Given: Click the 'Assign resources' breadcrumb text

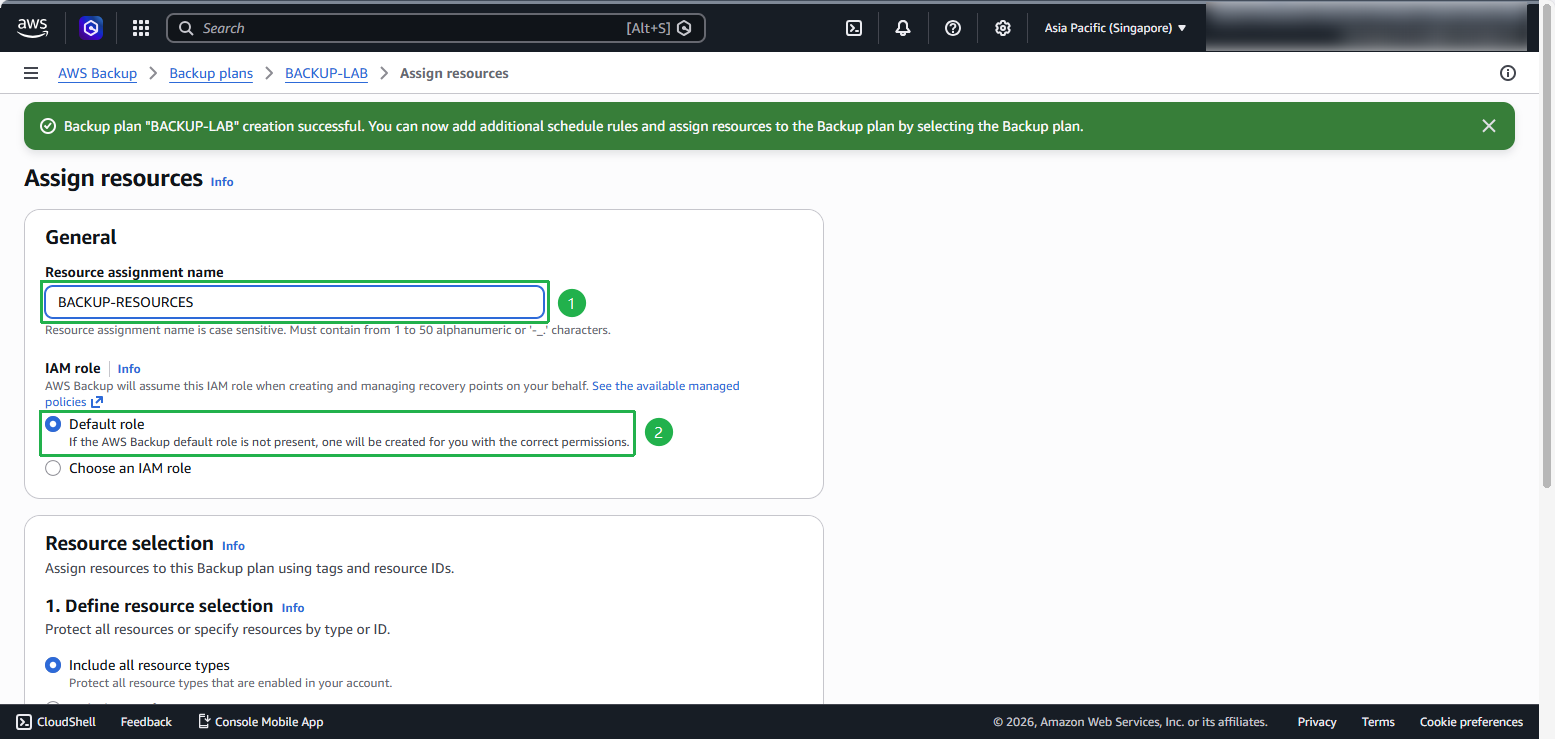Looking at the screenshot, I should (x=454, y=73).
